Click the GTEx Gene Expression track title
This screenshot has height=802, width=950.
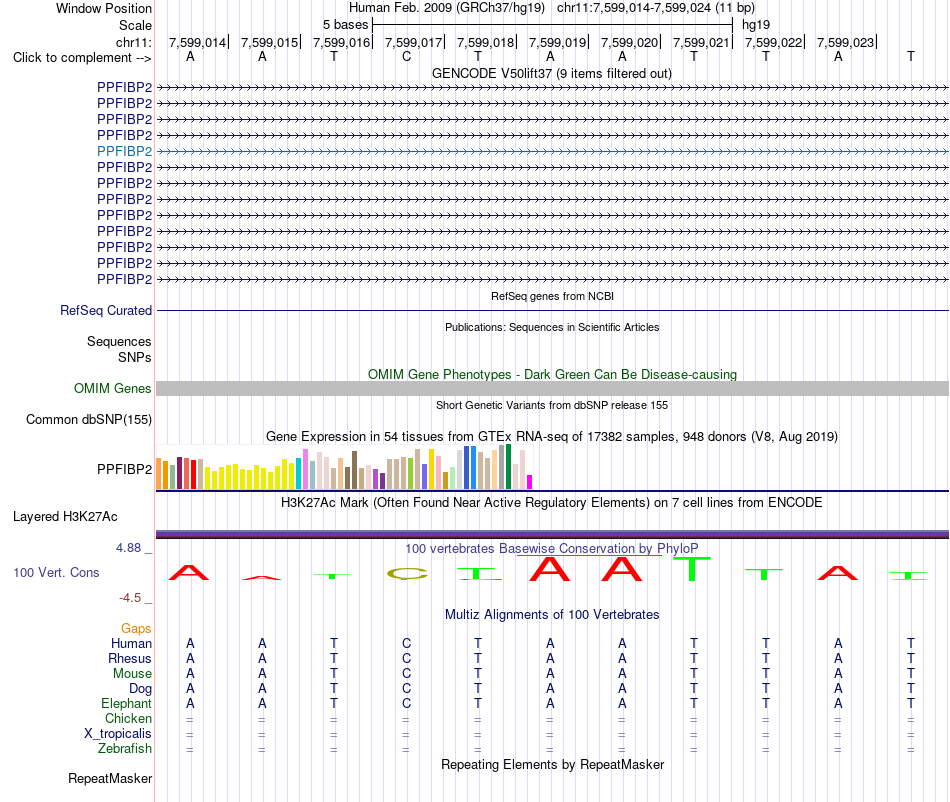[x=551, y=437]
